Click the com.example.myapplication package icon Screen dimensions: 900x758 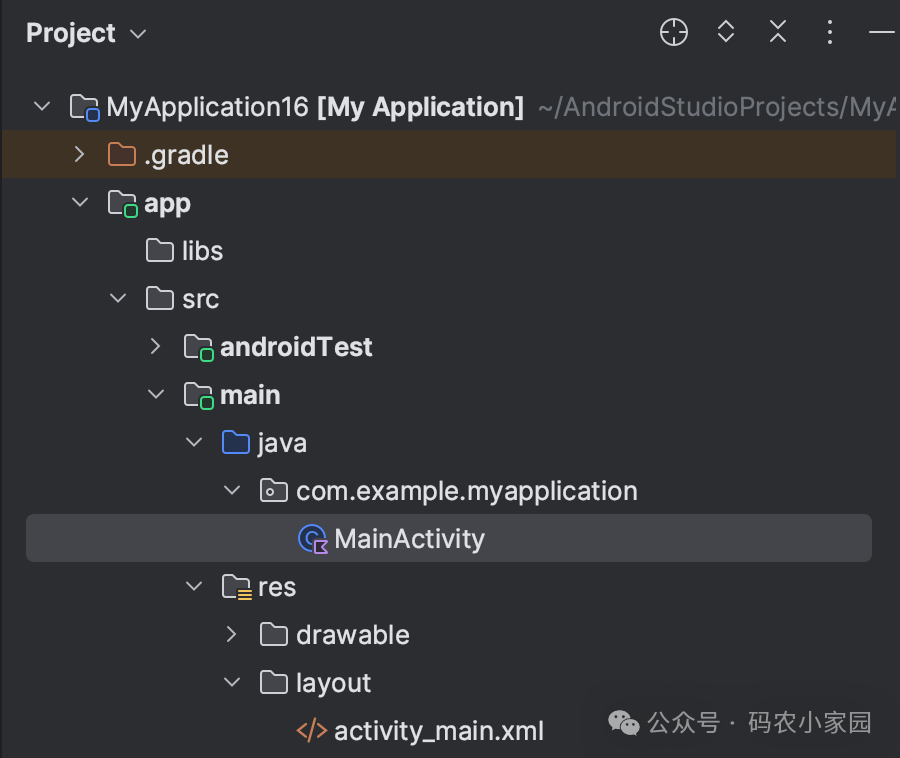273,490
